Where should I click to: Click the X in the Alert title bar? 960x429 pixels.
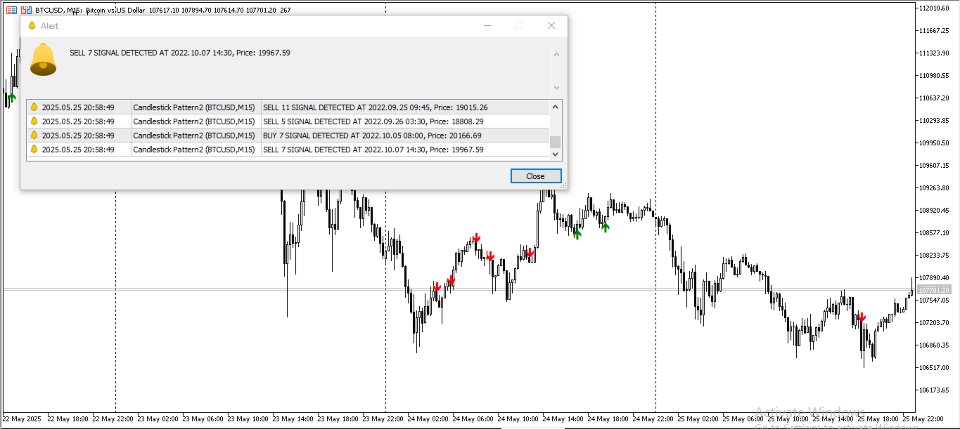[x=551, y=26]
